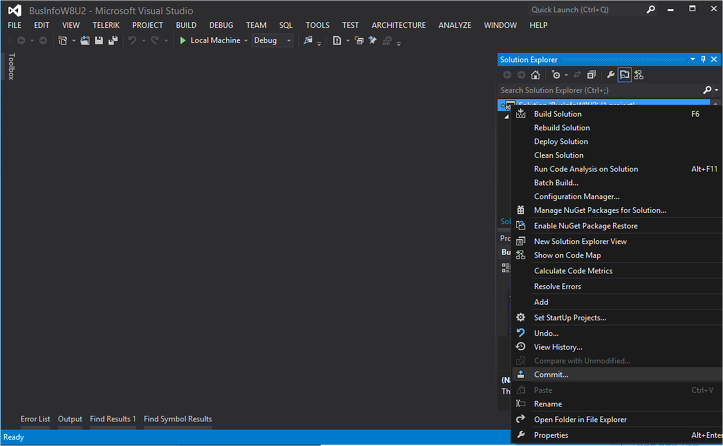Choose Manage NuGet Packages for Solution

click(617, 210)
